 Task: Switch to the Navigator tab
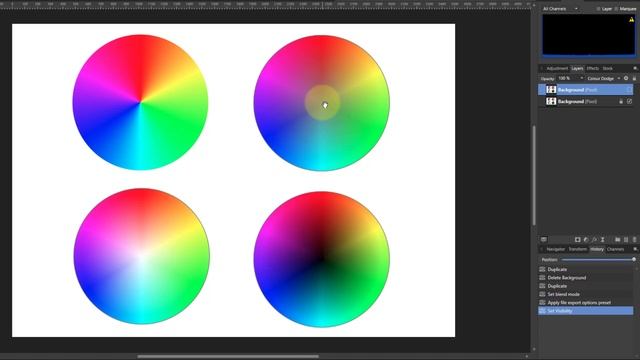pyautogui.click(x=556, y=249)
